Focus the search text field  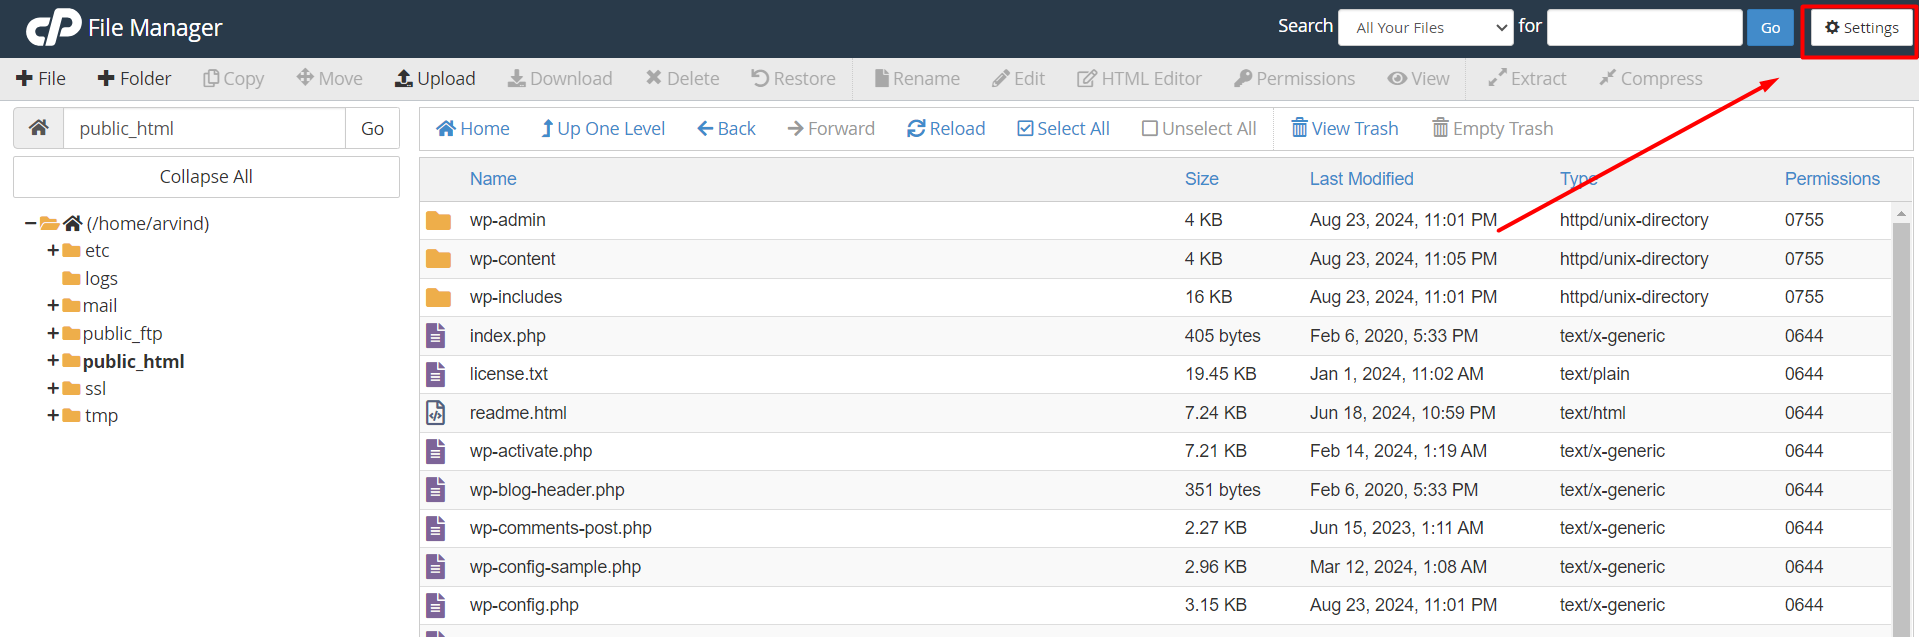(x=1644, y=28)
